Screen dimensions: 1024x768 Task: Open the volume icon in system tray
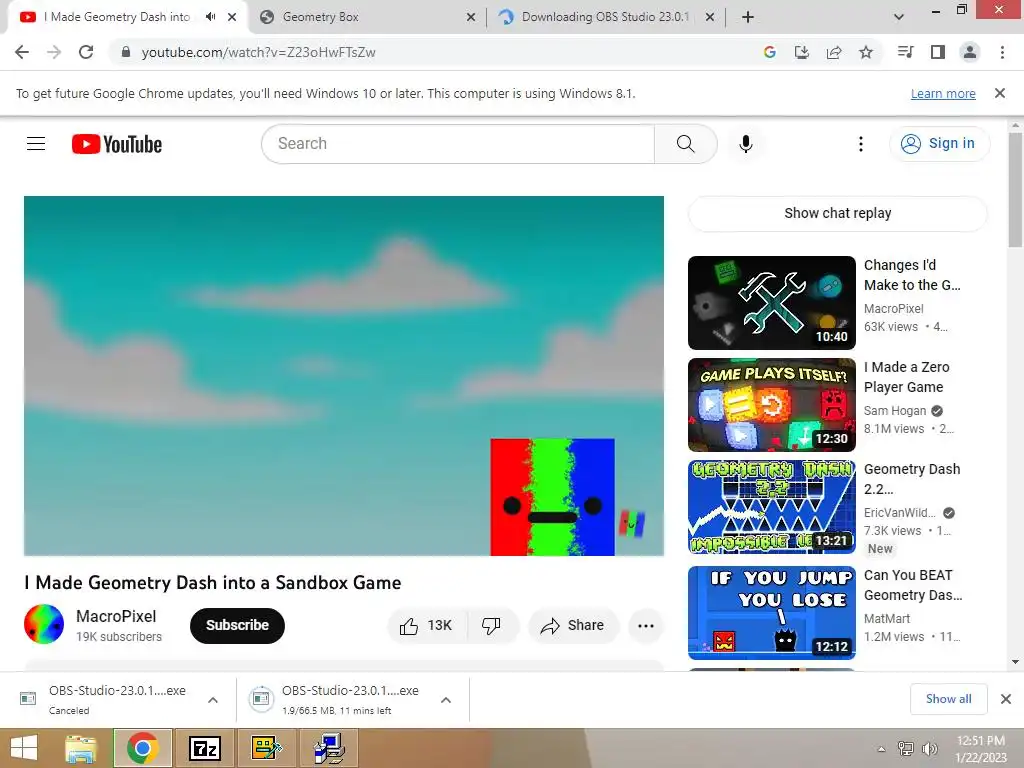pyautogui.click(x=929, y=749)
